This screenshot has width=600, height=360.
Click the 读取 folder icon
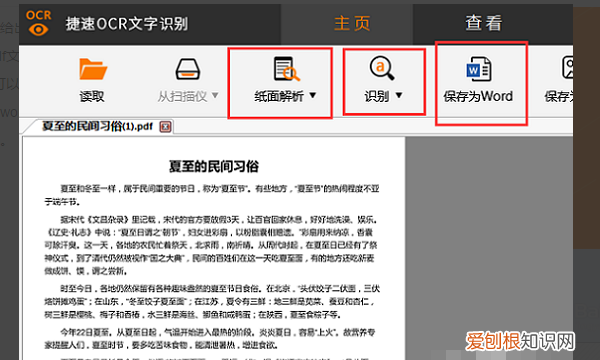tap(93, 69)
